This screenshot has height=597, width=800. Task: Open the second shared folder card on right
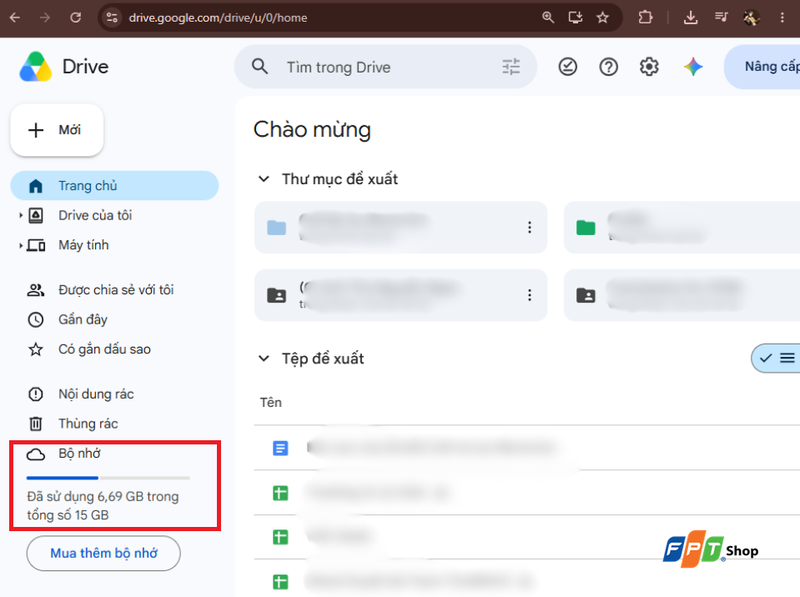coord(682,295)
